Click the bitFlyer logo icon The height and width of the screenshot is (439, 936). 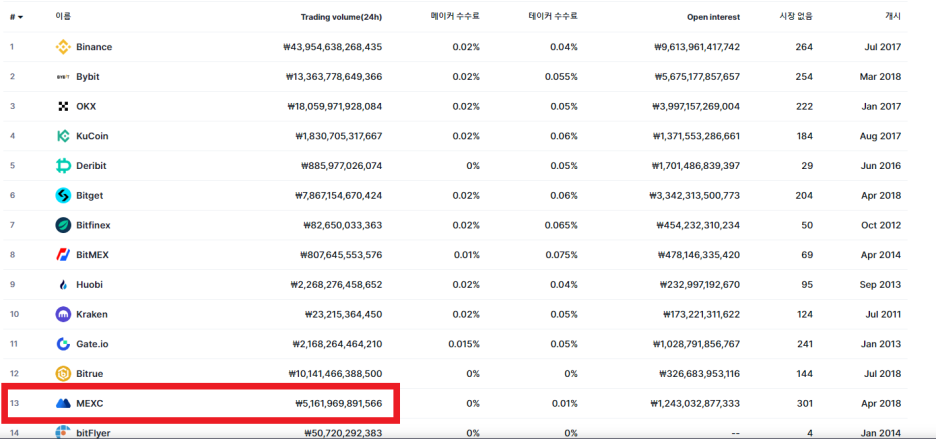[x=63, y=432]
